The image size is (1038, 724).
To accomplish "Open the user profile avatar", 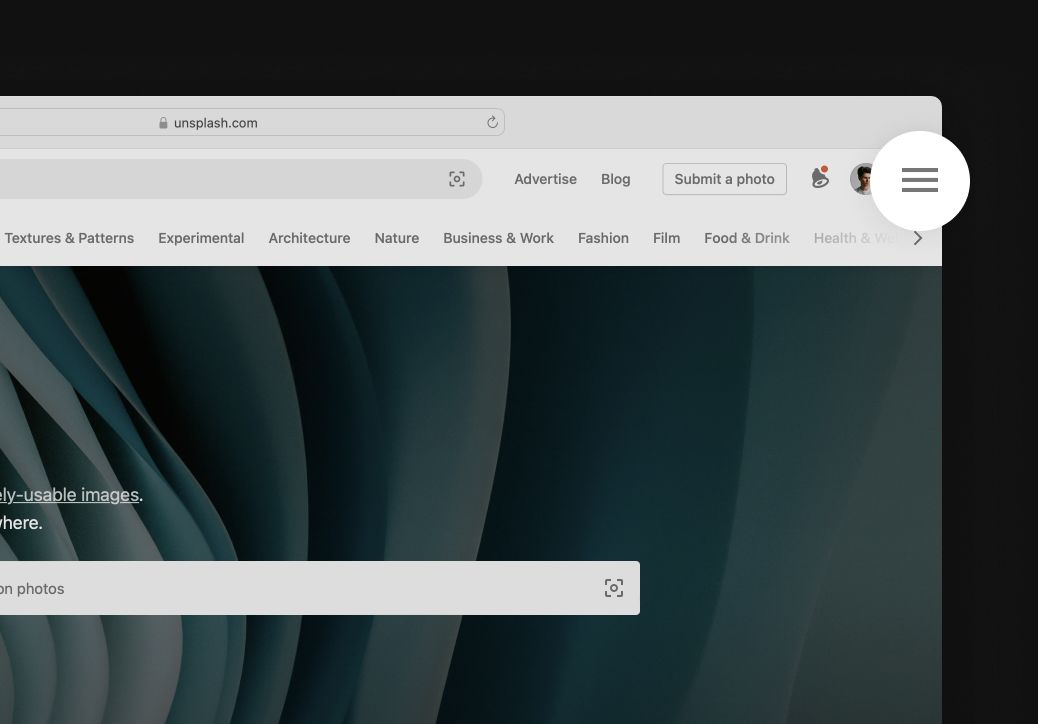I will tap(863, 179).
